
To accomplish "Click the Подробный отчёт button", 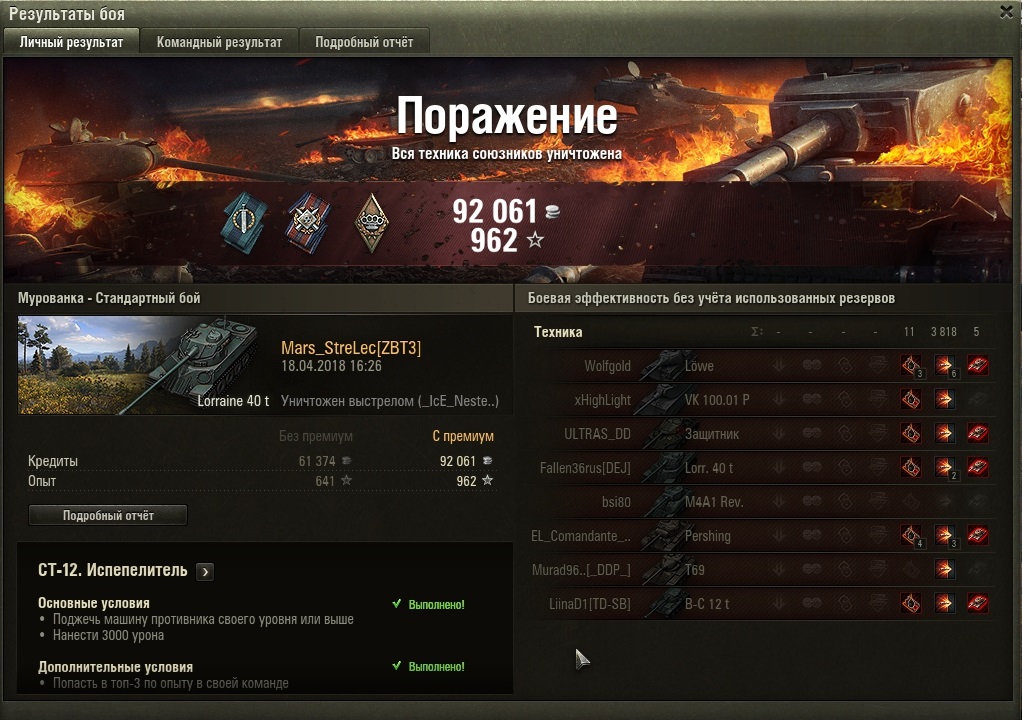I will click(108, 515).
